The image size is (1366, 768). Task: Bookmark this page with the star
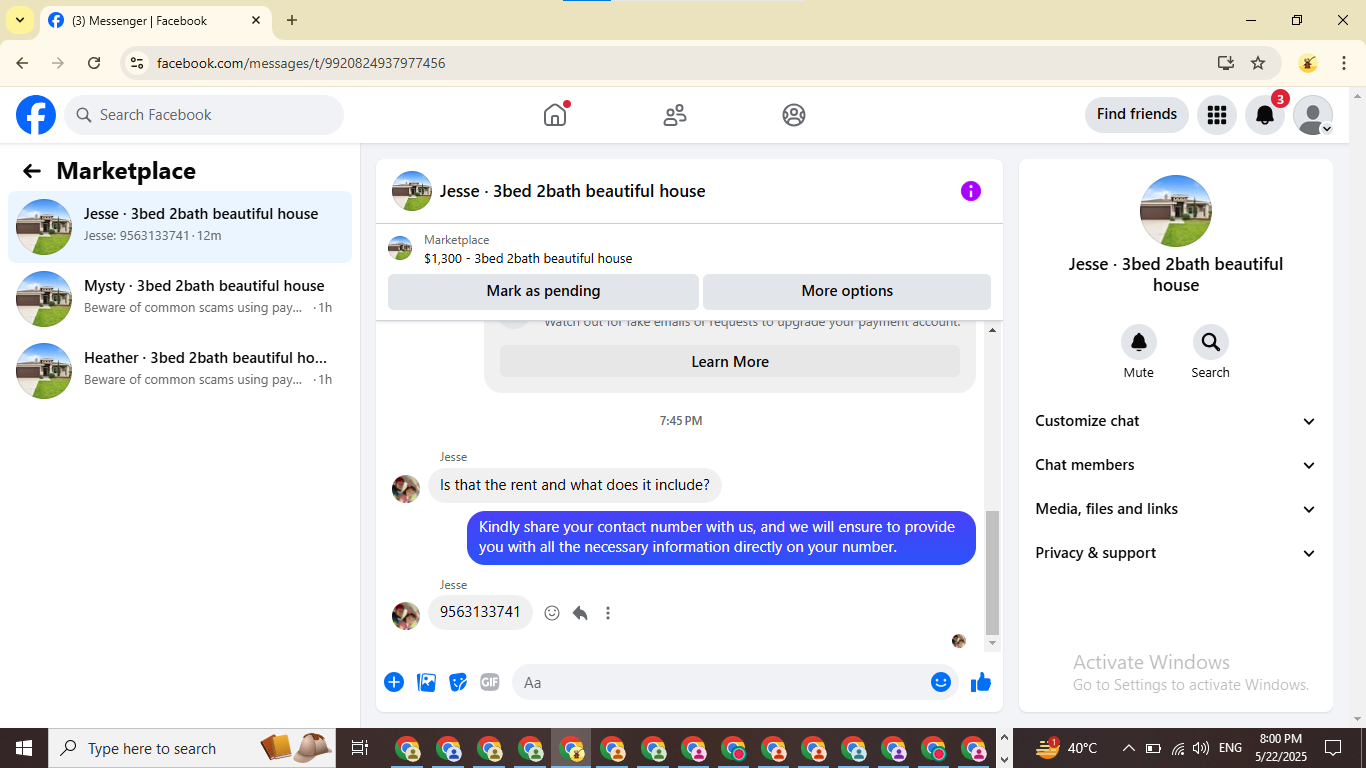(x=1258, y=63)
